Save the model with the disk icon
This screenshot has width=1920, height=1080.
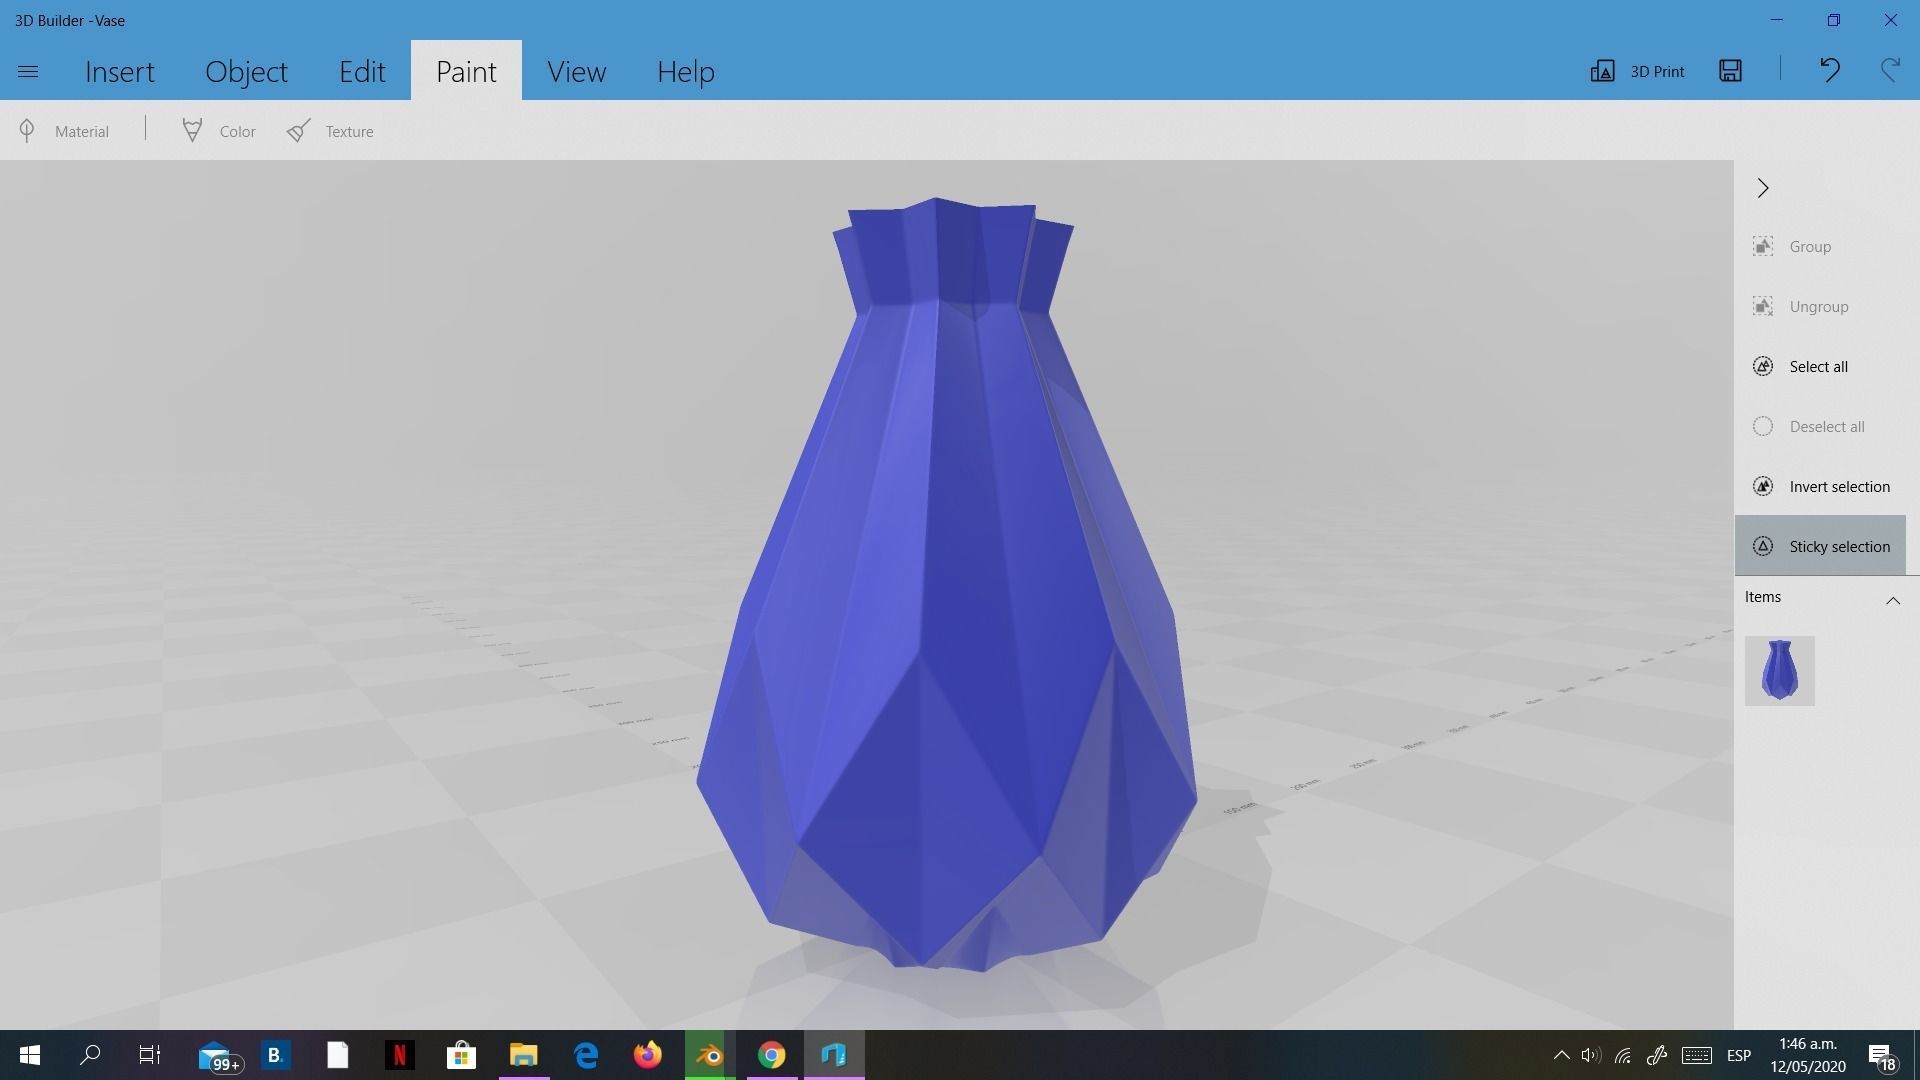(1730, 71)
